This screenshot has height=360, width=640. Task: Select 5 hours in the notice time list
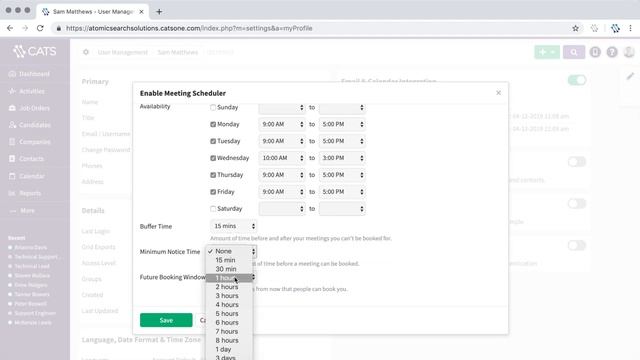tap(229, 313)
